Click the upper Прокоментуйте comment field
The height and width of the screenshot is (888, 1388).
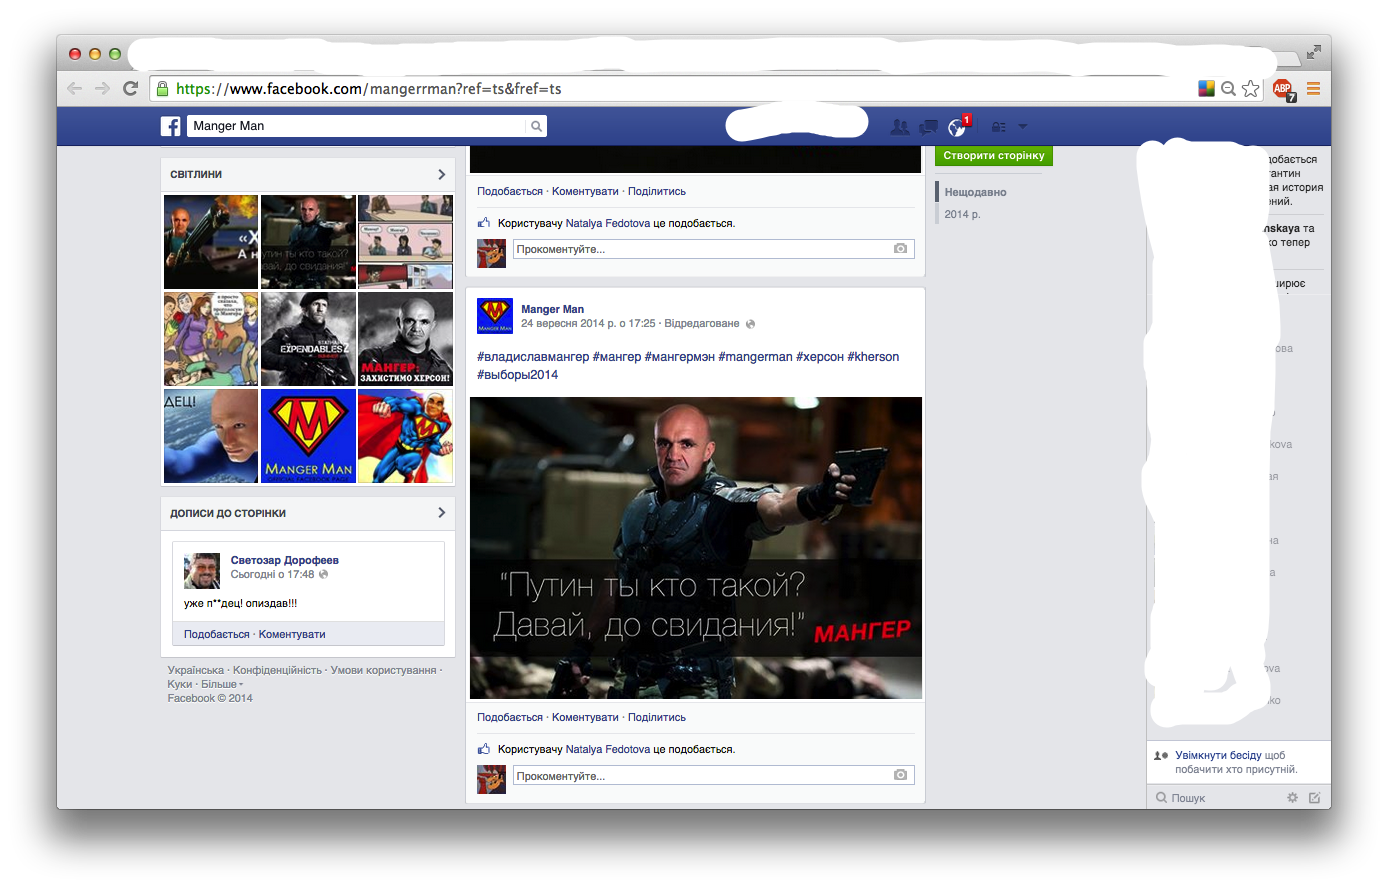713,249
